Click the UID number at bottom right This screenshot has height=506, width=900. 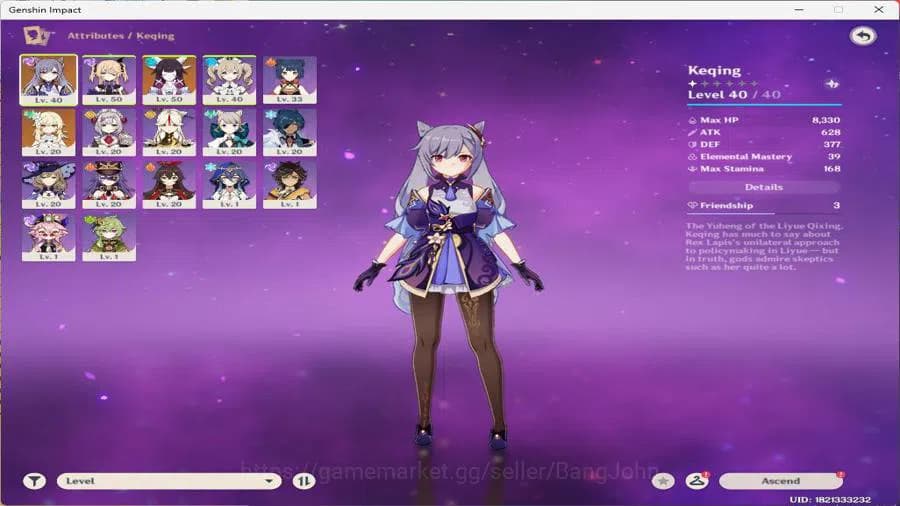click(830, 500)
